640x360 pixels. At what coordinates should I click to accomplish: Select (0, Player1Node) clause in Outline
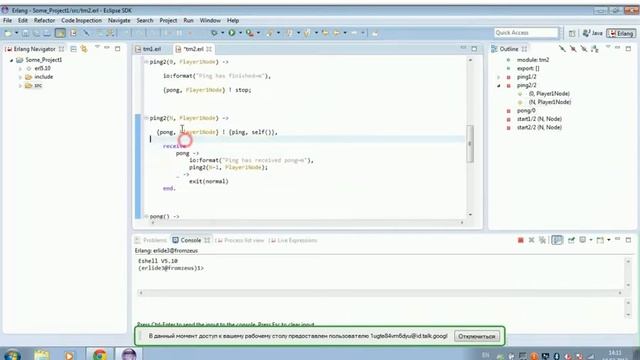pyautogui.click(x=549, y=94)
